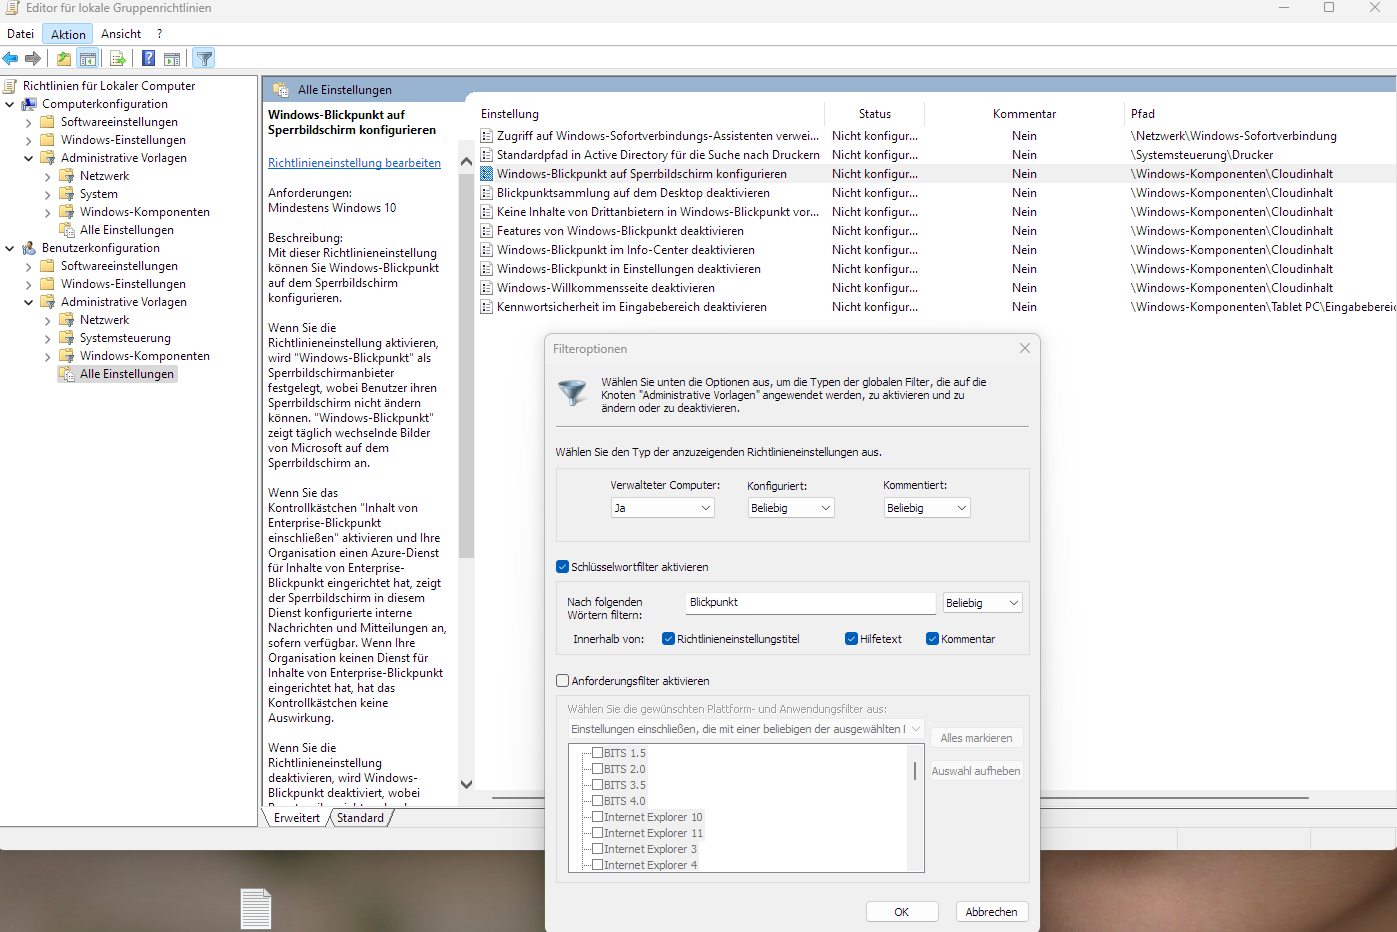Screen dimensions: 1397x932
Task: Click the folder-with-arrow toolbar icon
Action: coord(63,58)
